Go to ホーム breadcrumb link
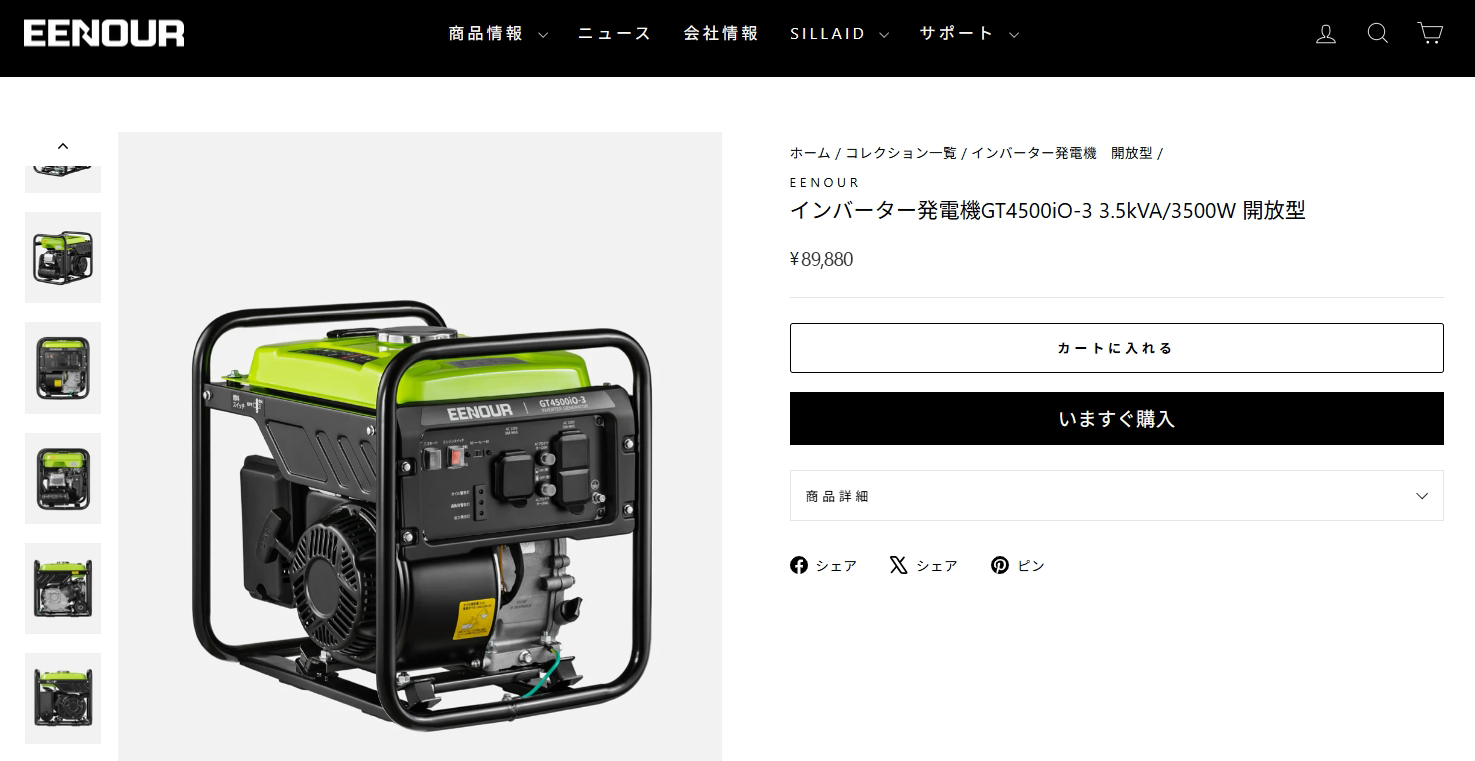The height and width of the screenshot is (761, 1475). tap(810, 153)
